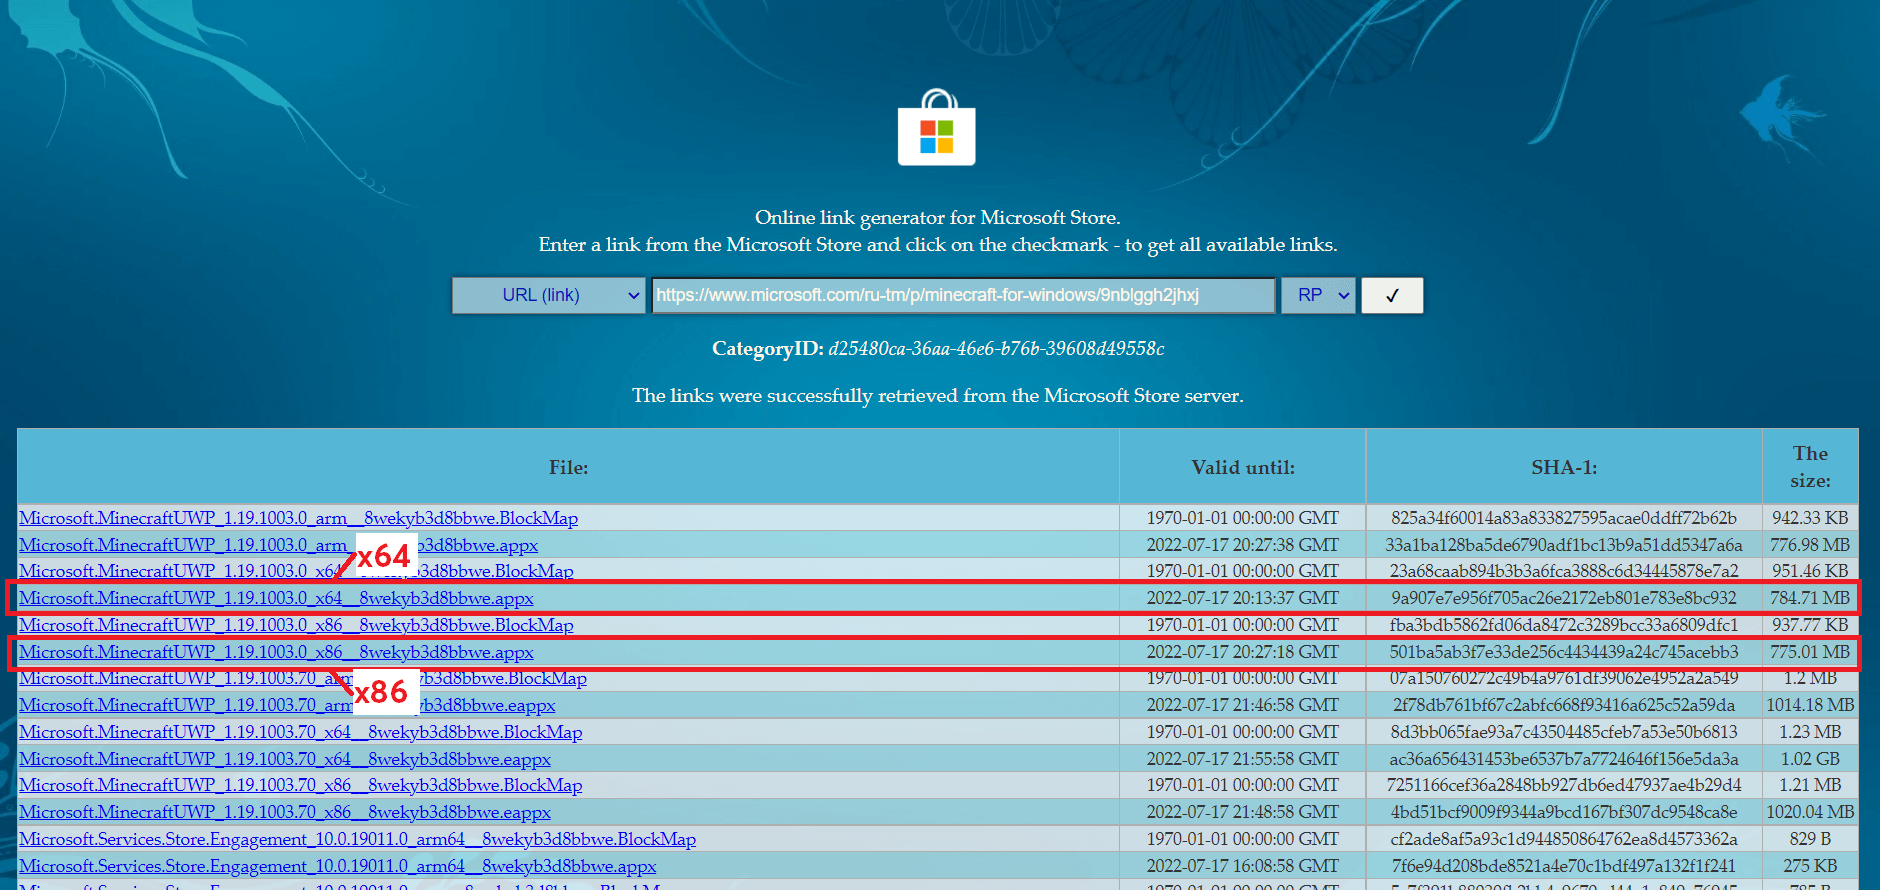Select expiry '2022-07-17 21:55:58 GMT'
Viewport: 1880px width, 890px height.
[1243, 759]
